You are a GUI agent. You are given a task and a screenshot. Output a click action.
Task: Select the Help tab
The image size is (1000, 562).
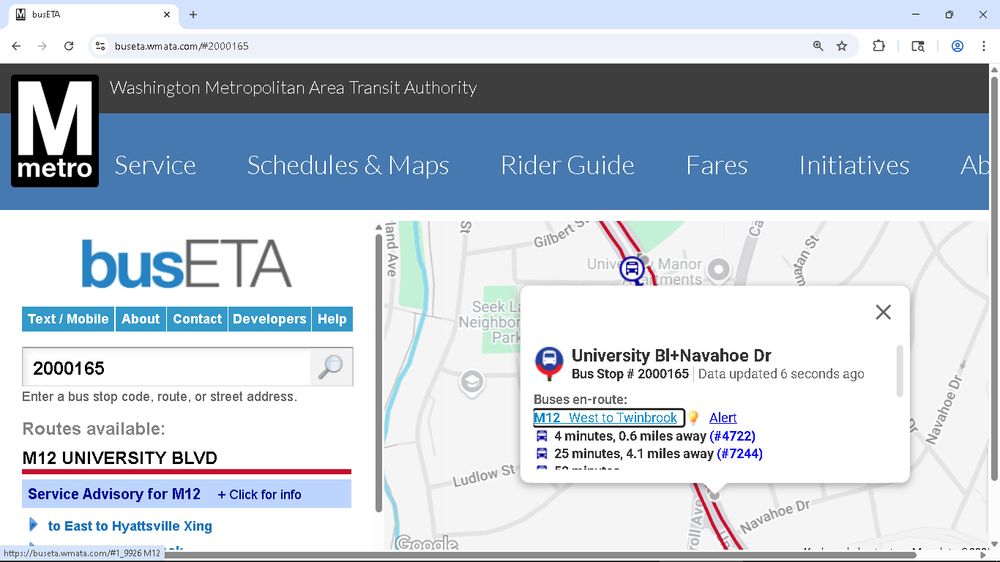[x=332, y=319]
